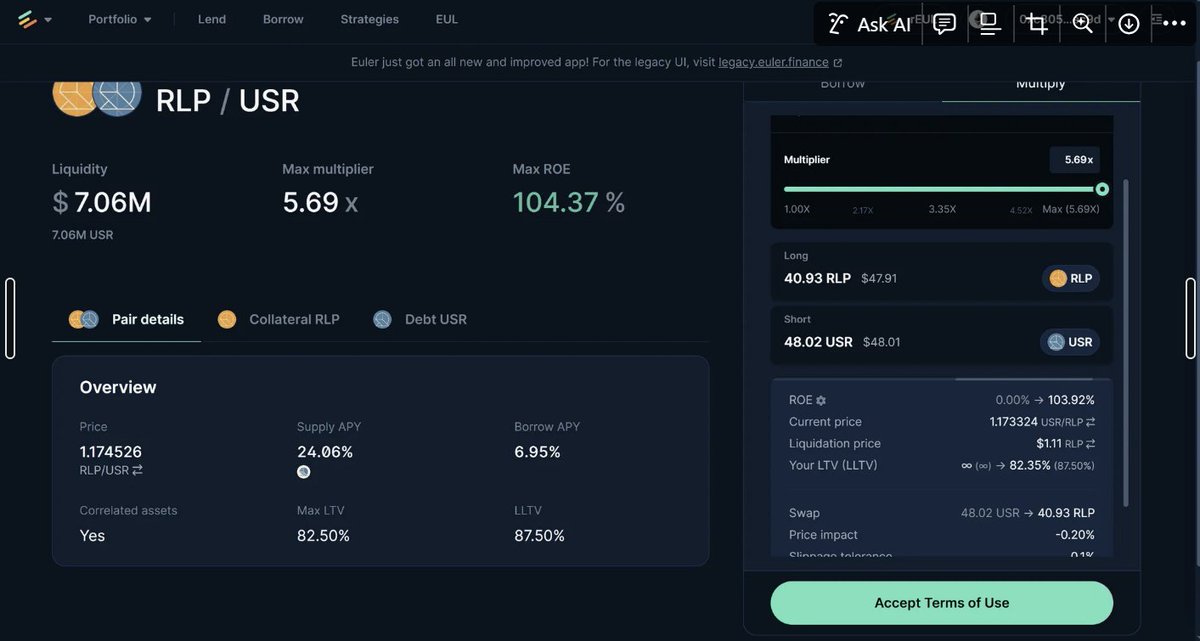This screenshot has height=641, width=1200.
Task: Select the crop tool icon
Action: [1037, 24]
